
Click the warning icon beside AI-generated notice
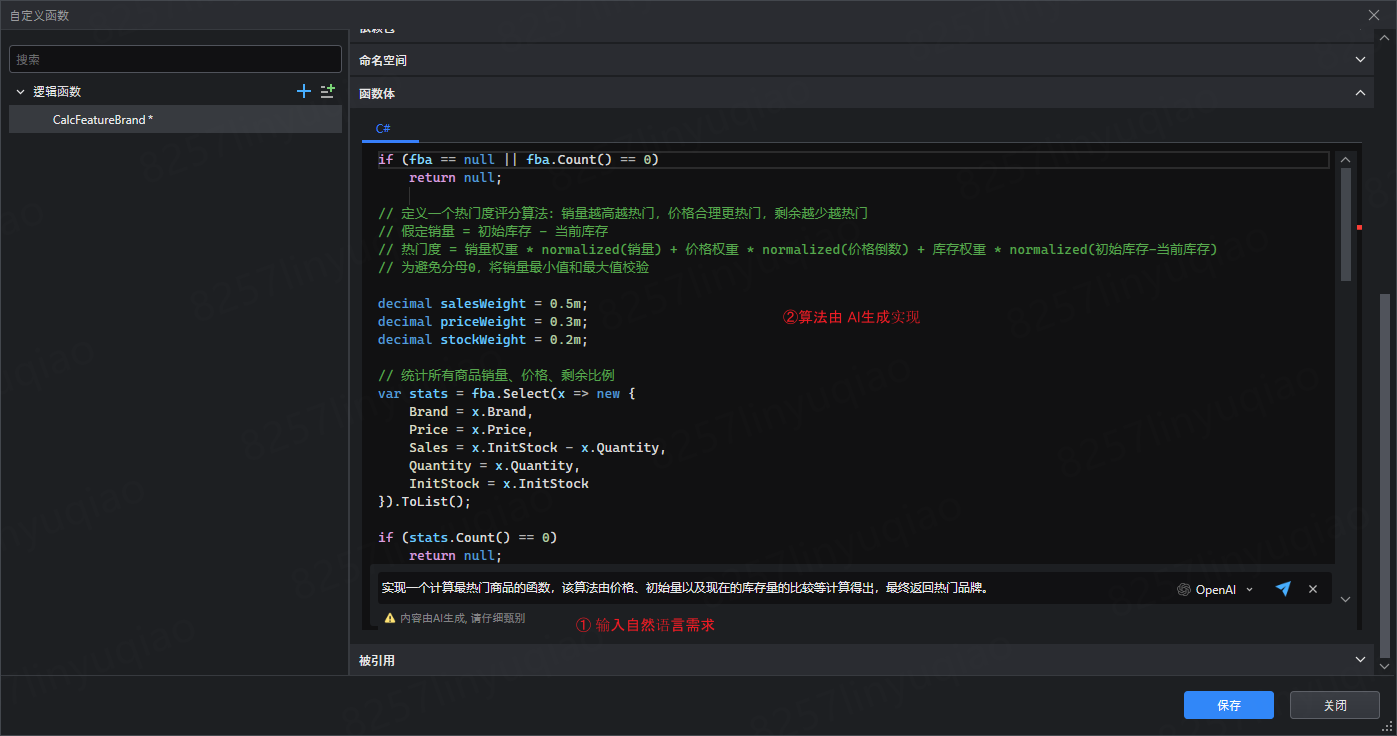click(390, 618)
